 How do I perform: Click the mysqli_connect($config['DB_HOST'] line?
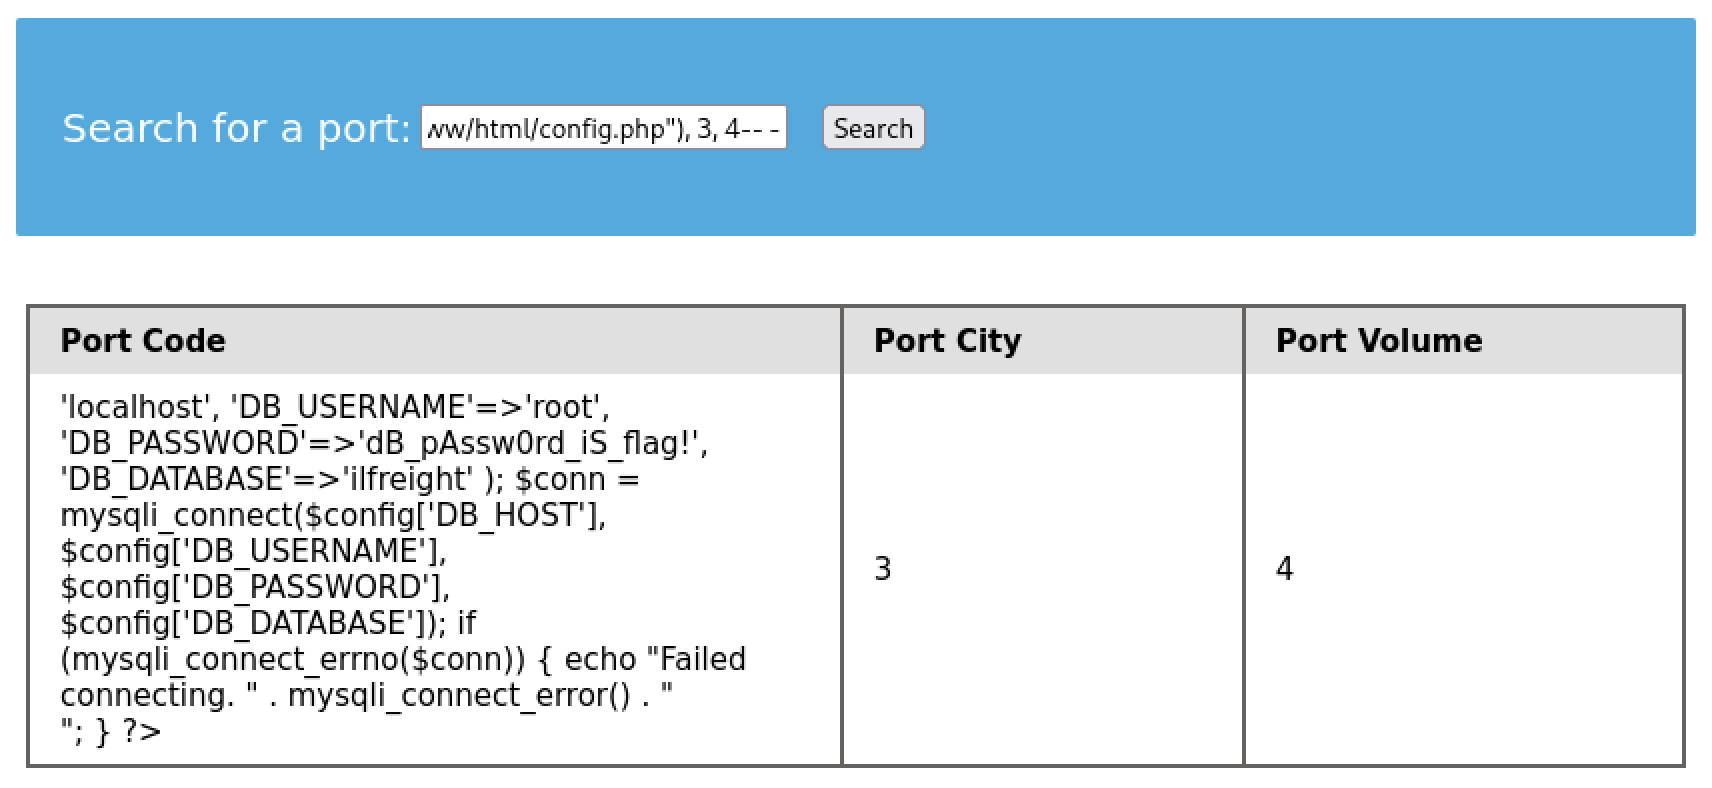tap(333, 515)
